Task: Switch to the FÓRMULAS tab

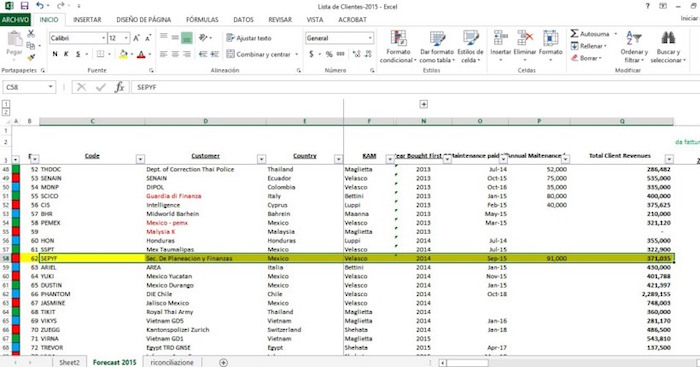Action: [202, 20]
